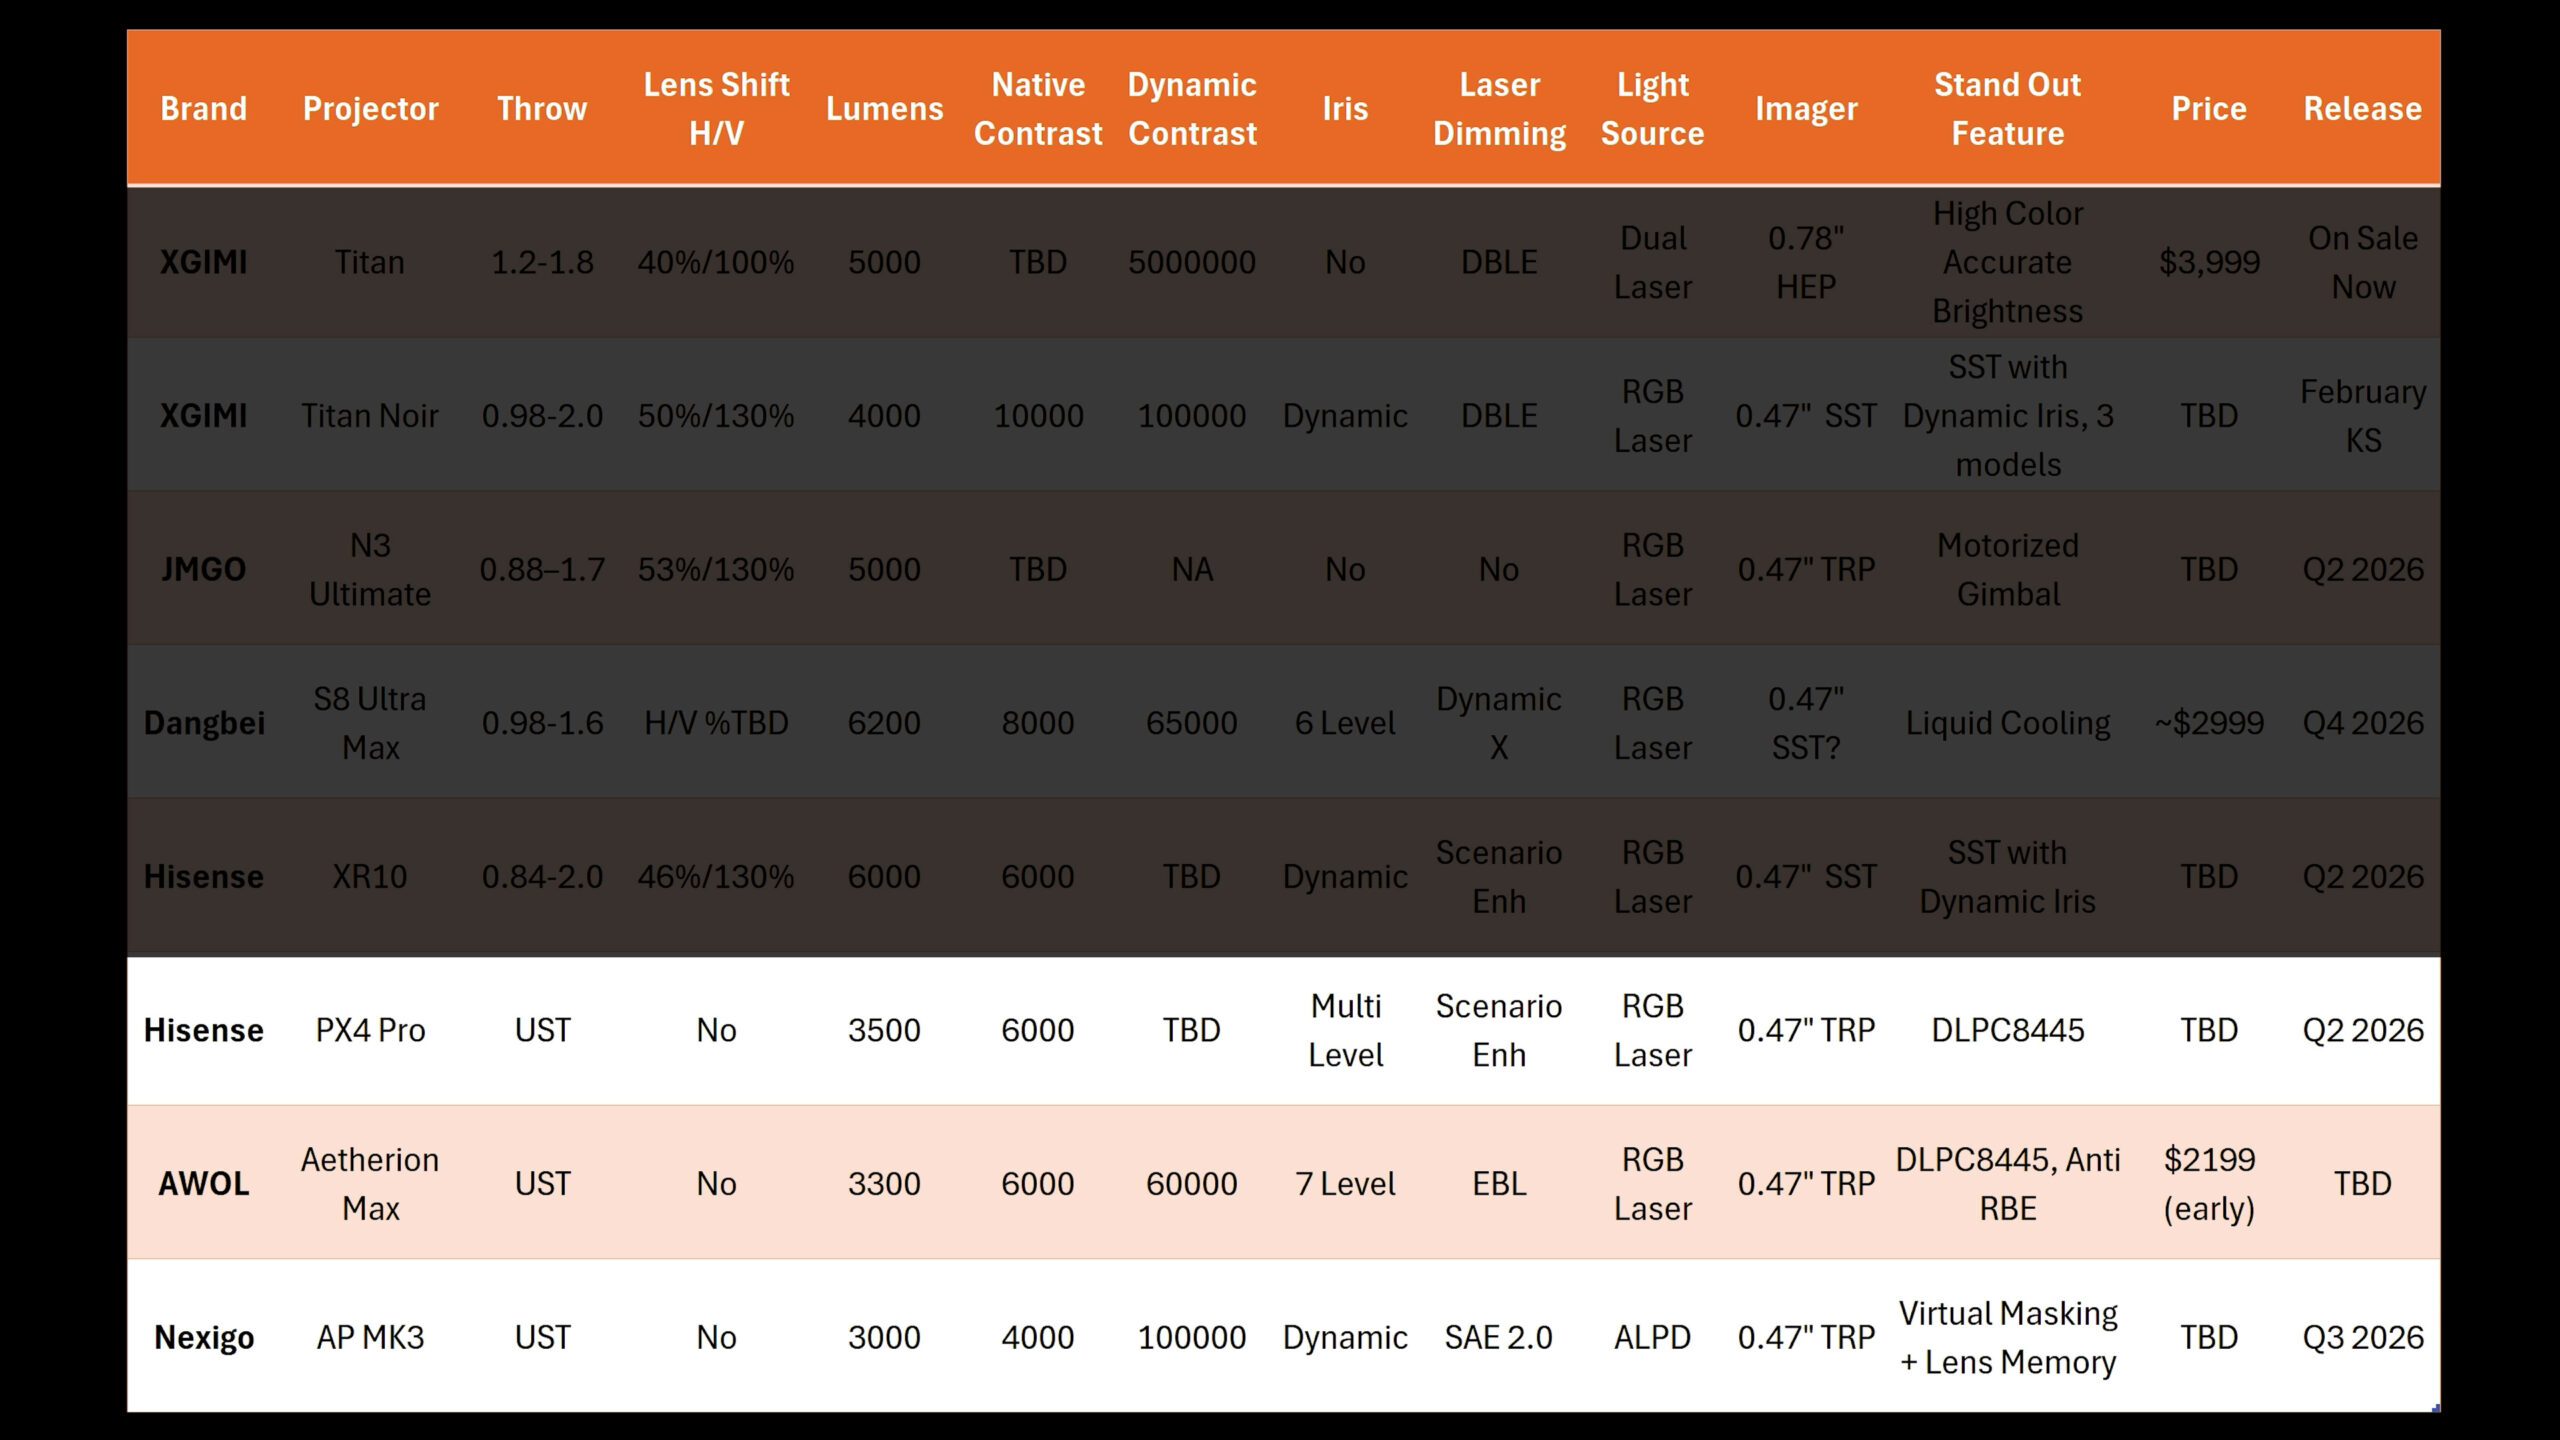
Task: Click the $2199 (early) price cell
Action: pyautogui.click(x=2208, y=1183)
